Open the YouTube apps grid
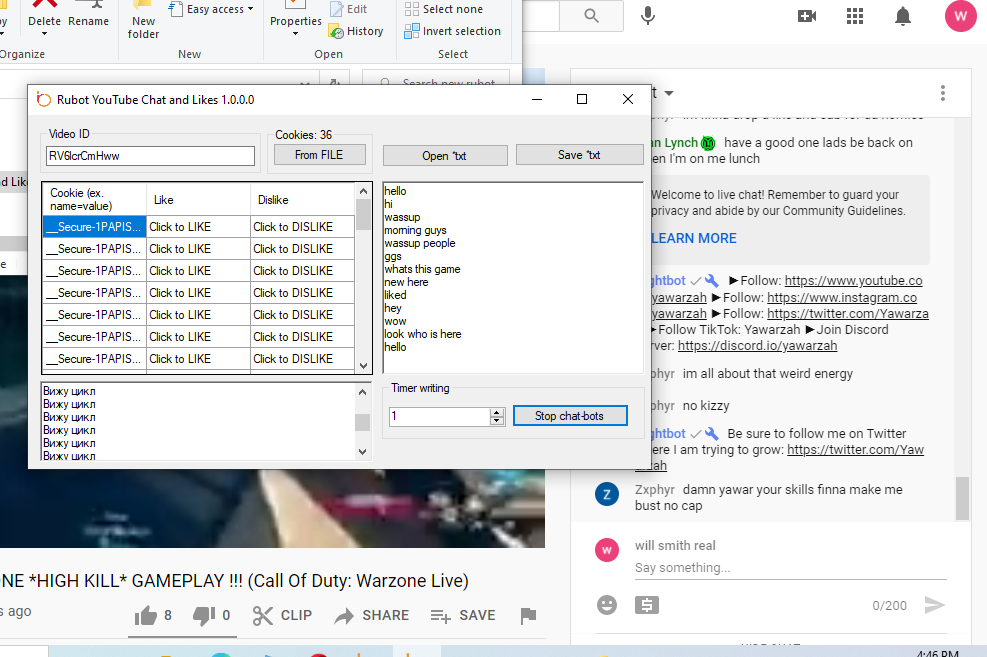This screenshot has width=987, height=657. tap(855, 16)
